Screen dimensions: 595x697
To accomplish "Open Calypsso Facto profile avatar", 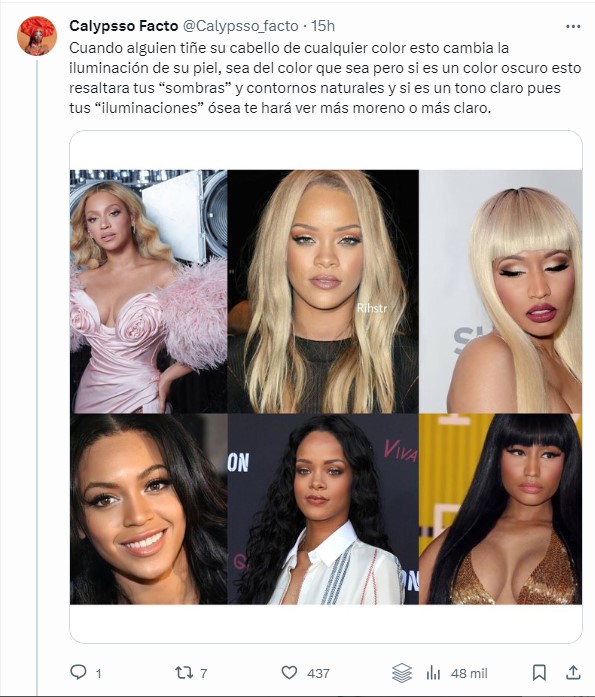I will [37, 36].
